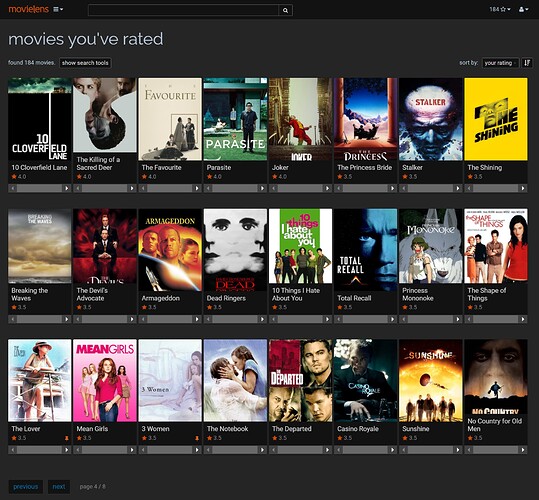Click the horizontal scrollbar track under Mean Girls
539x500 pixels.
(105, 450)
